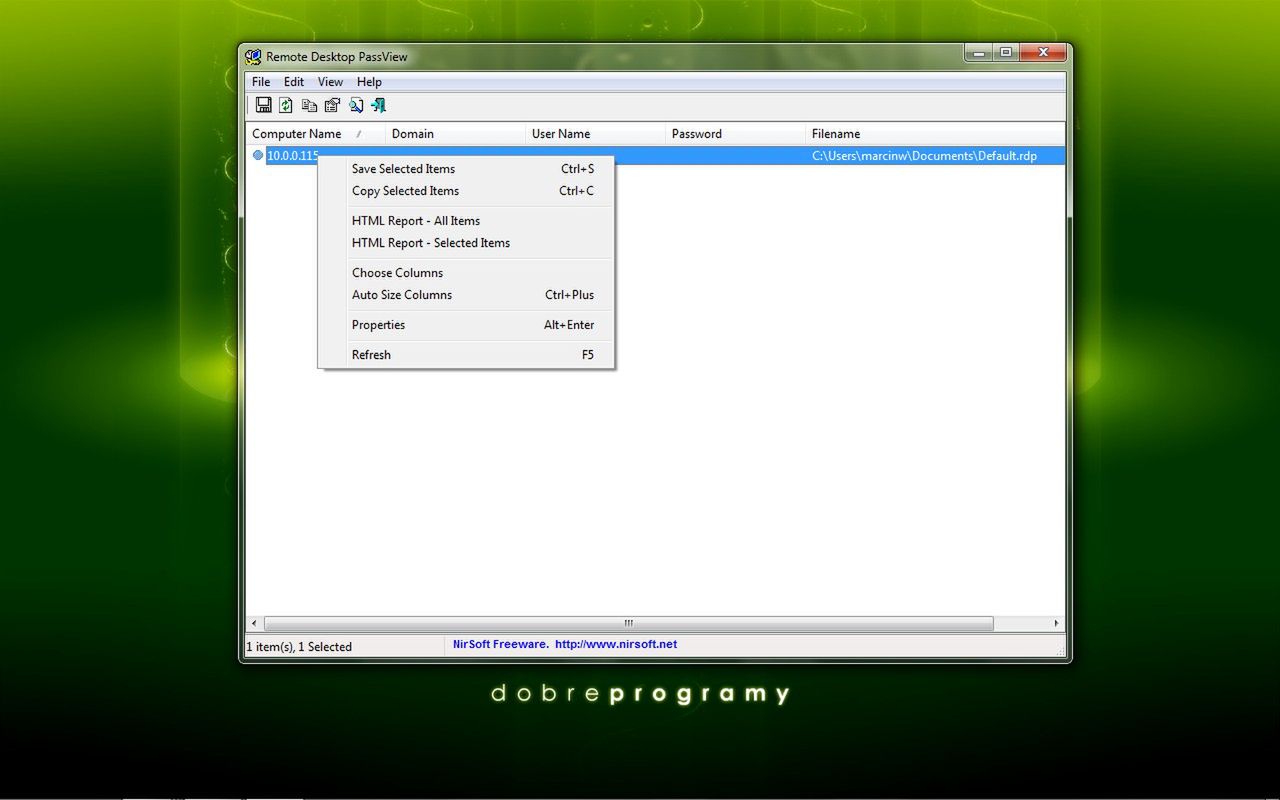Screen dimensions: 1280x800
Task: Click Auto Size Columns entry
Action: pos(466,295)
